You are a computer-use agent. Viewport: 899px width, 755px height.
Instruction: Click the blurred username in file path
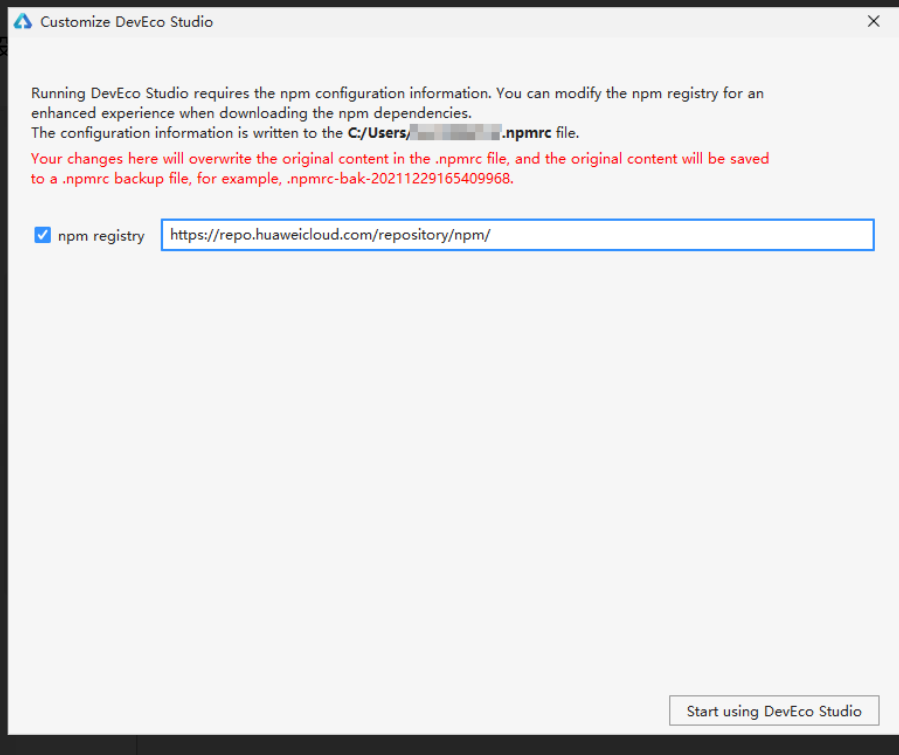460,133
